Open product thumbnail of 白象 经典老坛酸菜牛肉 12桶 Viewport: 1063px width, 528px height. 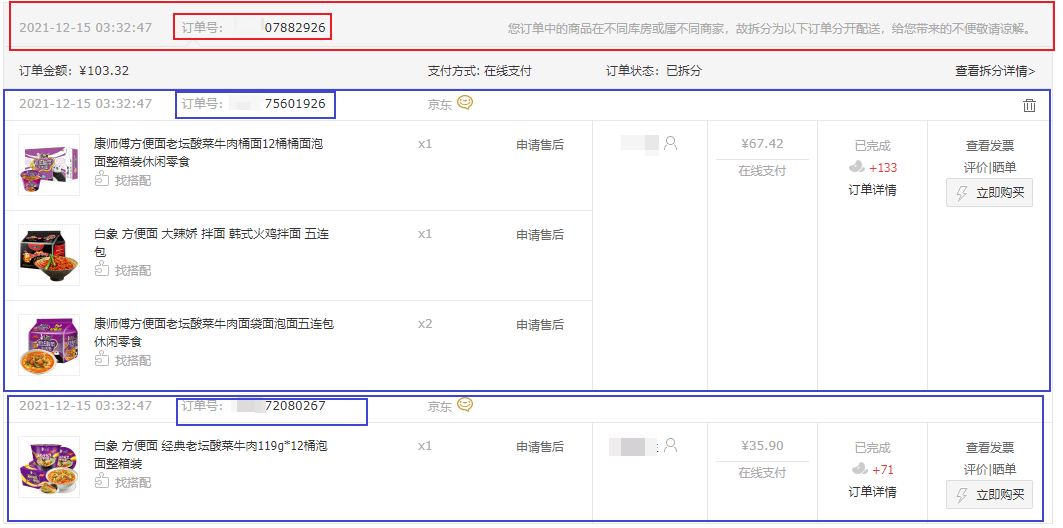click(x=49, y=467)
